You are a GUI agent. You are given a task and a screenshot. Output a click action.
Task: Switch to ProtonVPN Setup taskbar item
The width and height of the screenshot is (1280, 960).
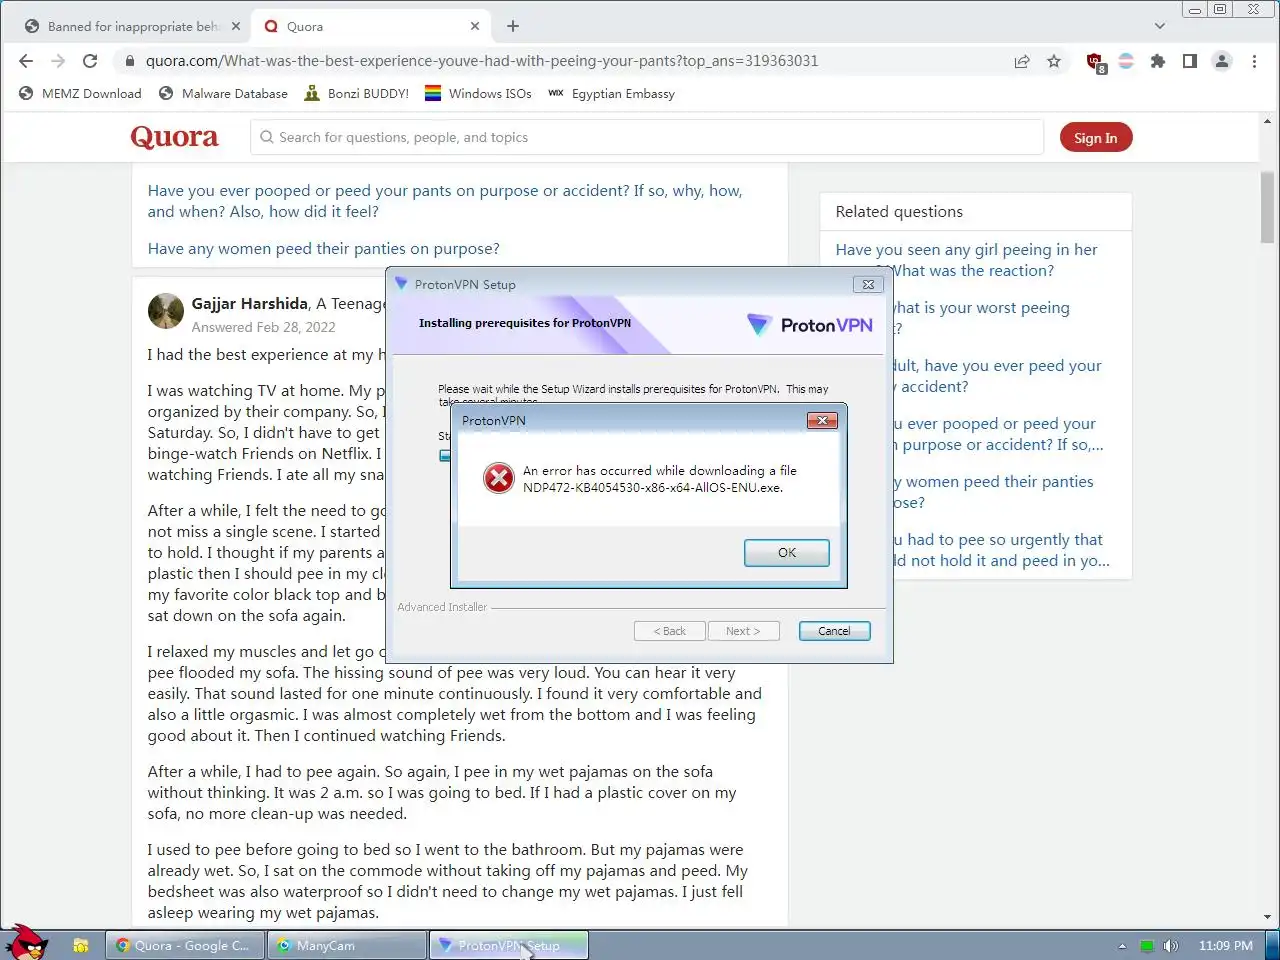click(x=509, y=945)
